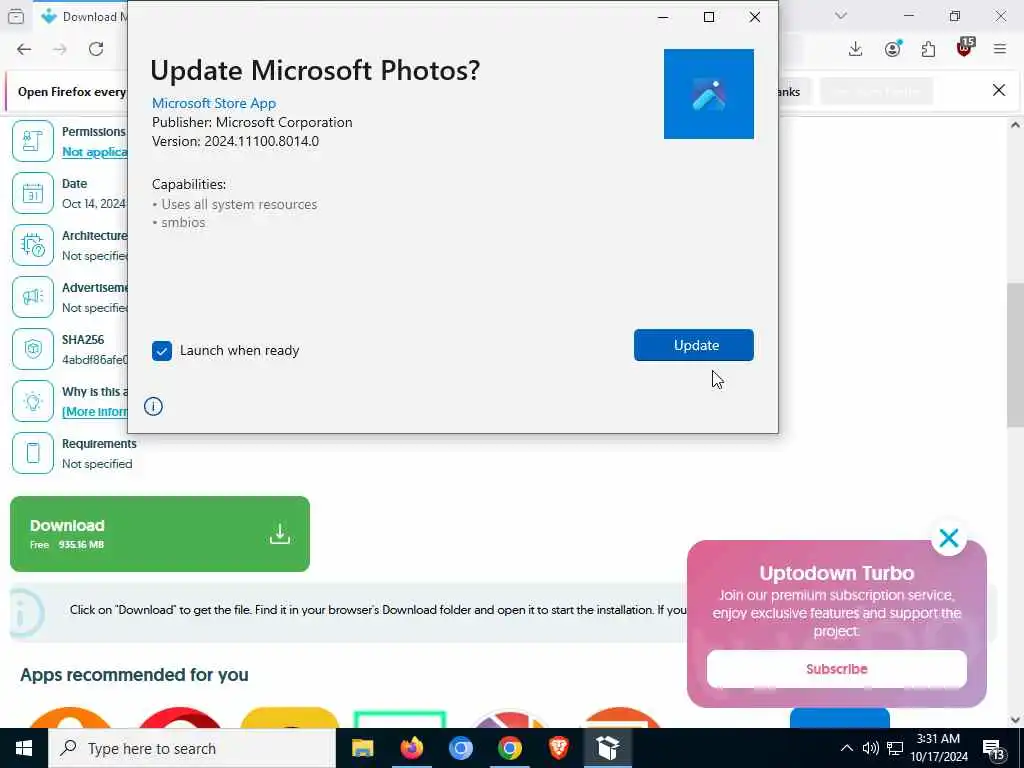The width and height of the screenshot is (1024, 768).
Task: Open the Firefox extensions puzzle icon
Action: pyautogui.click(x=928, y=49)
